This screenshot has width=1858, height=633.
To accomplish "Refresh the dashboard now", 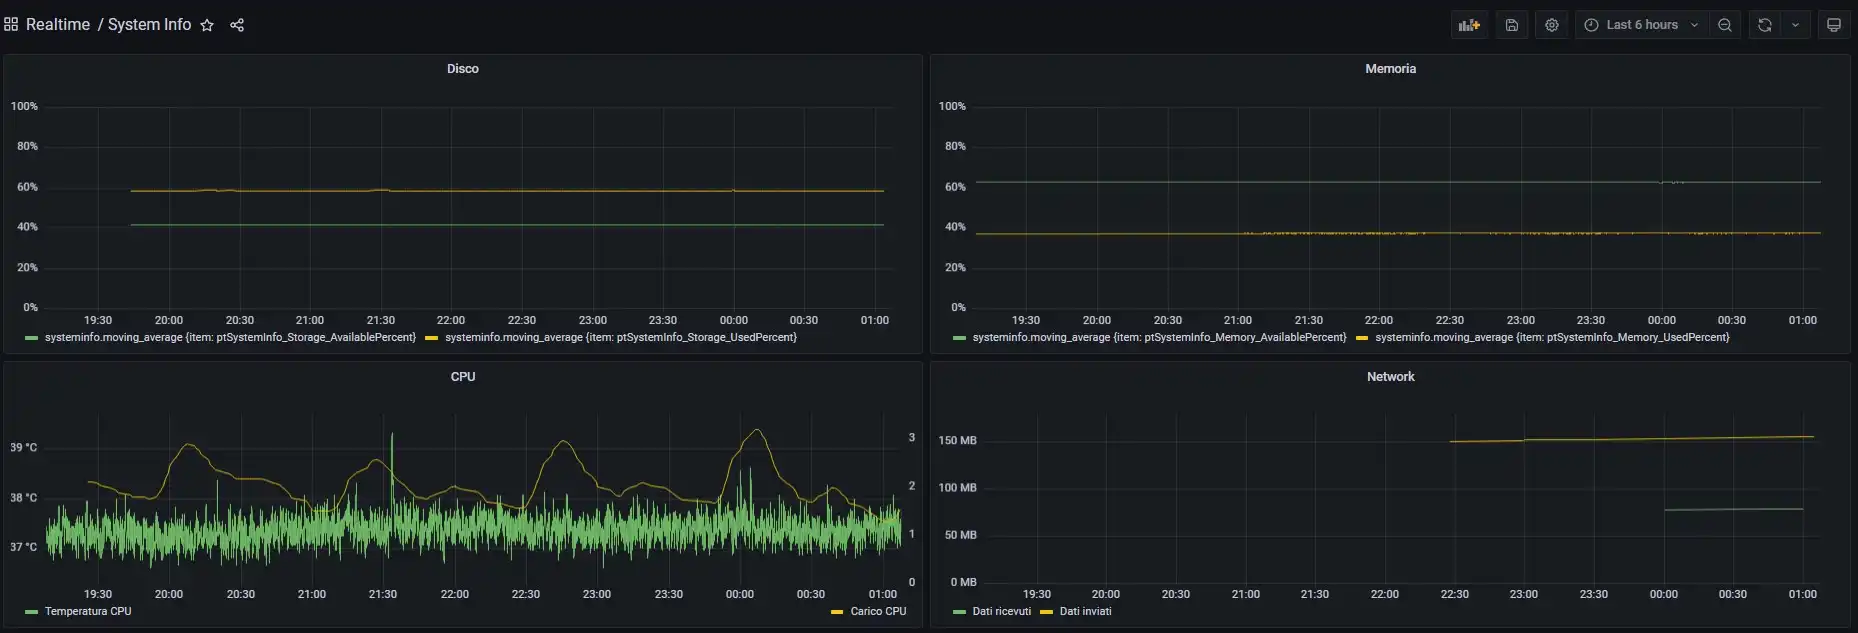I will pyautogui.click(x=1765, y=25).
